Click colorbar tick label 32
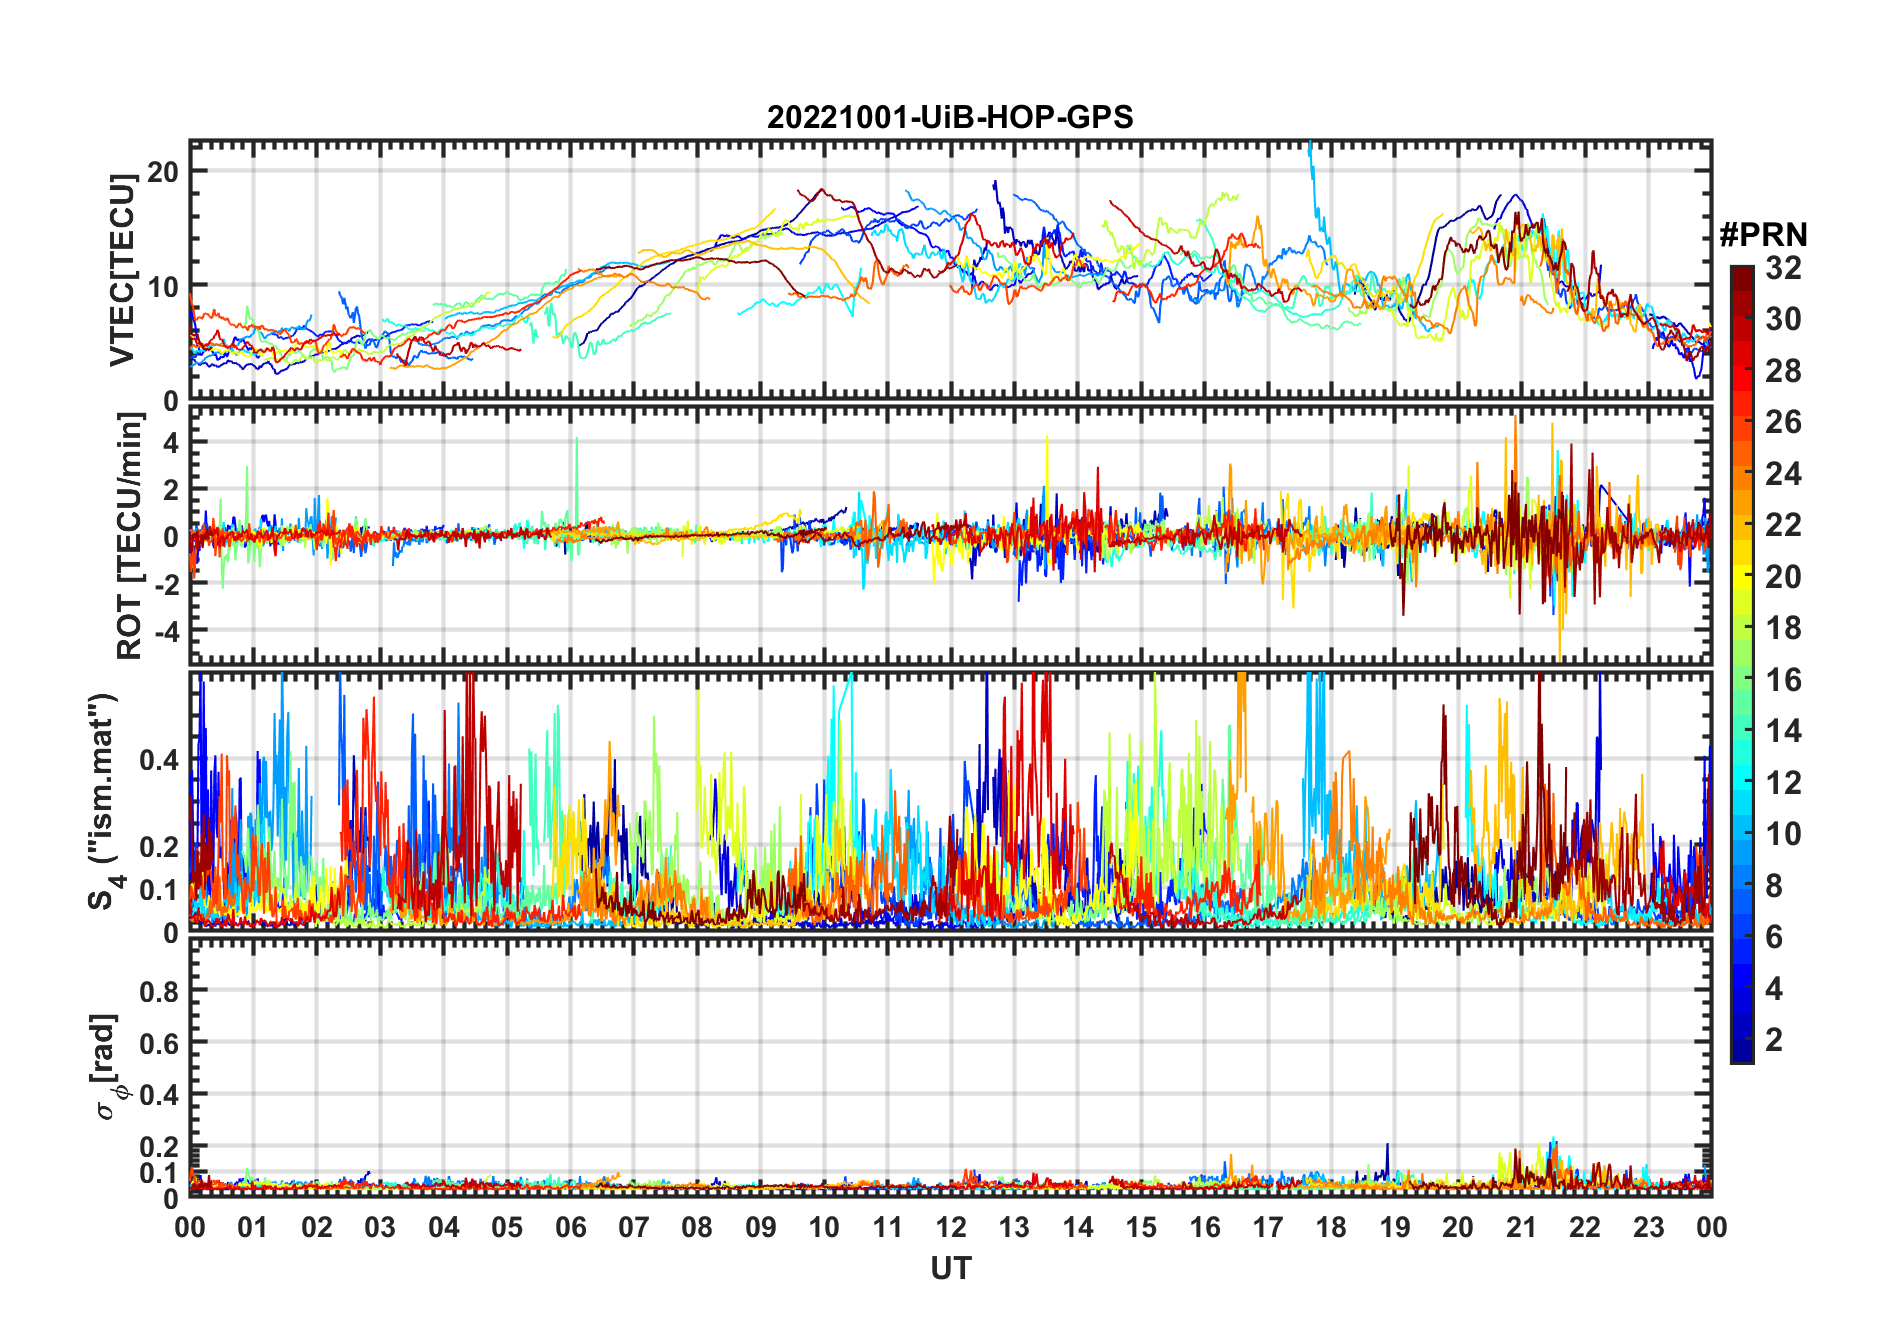This screenshot has width=1902, height=1330. [1783, 268]
